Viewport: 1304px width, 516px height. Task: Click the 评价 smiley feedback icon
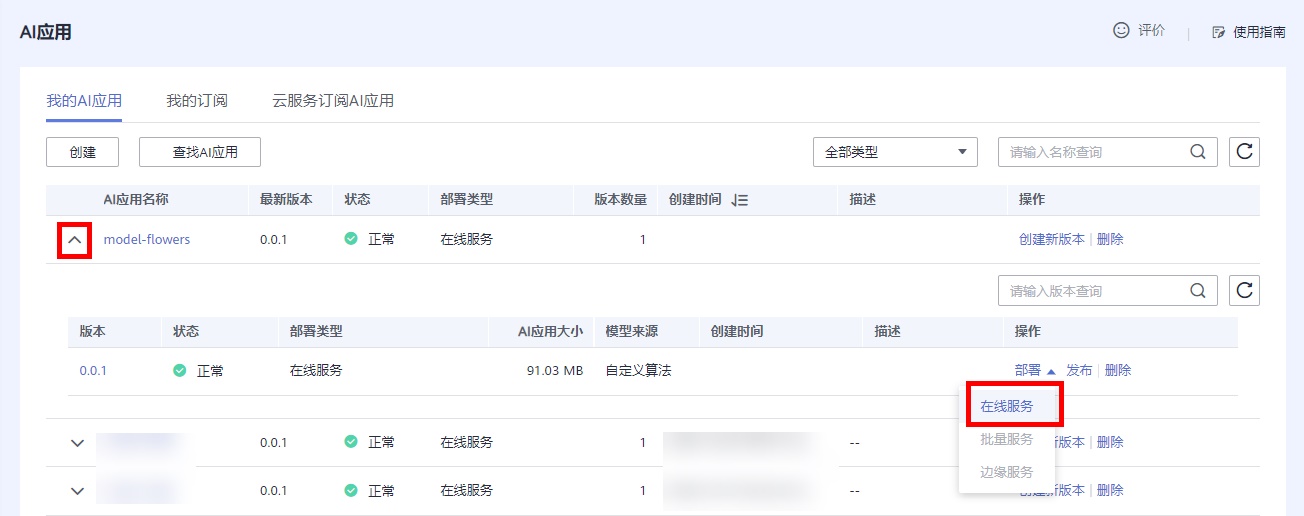click(1121, 31)
